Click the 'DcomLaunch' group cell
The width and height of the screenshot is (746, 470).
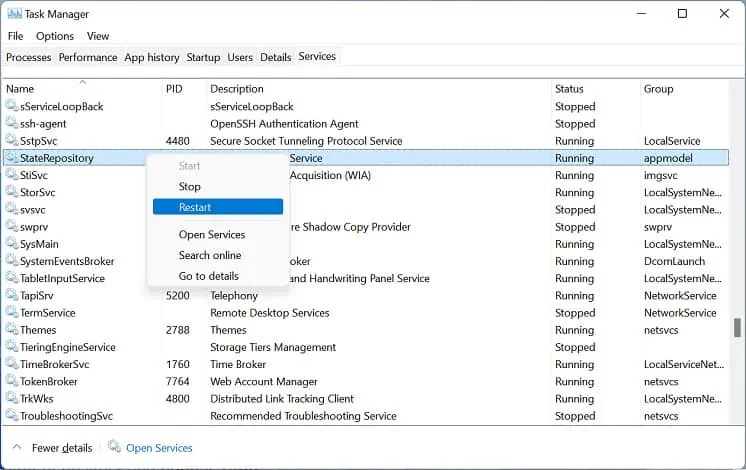click(x=674, y=261)
